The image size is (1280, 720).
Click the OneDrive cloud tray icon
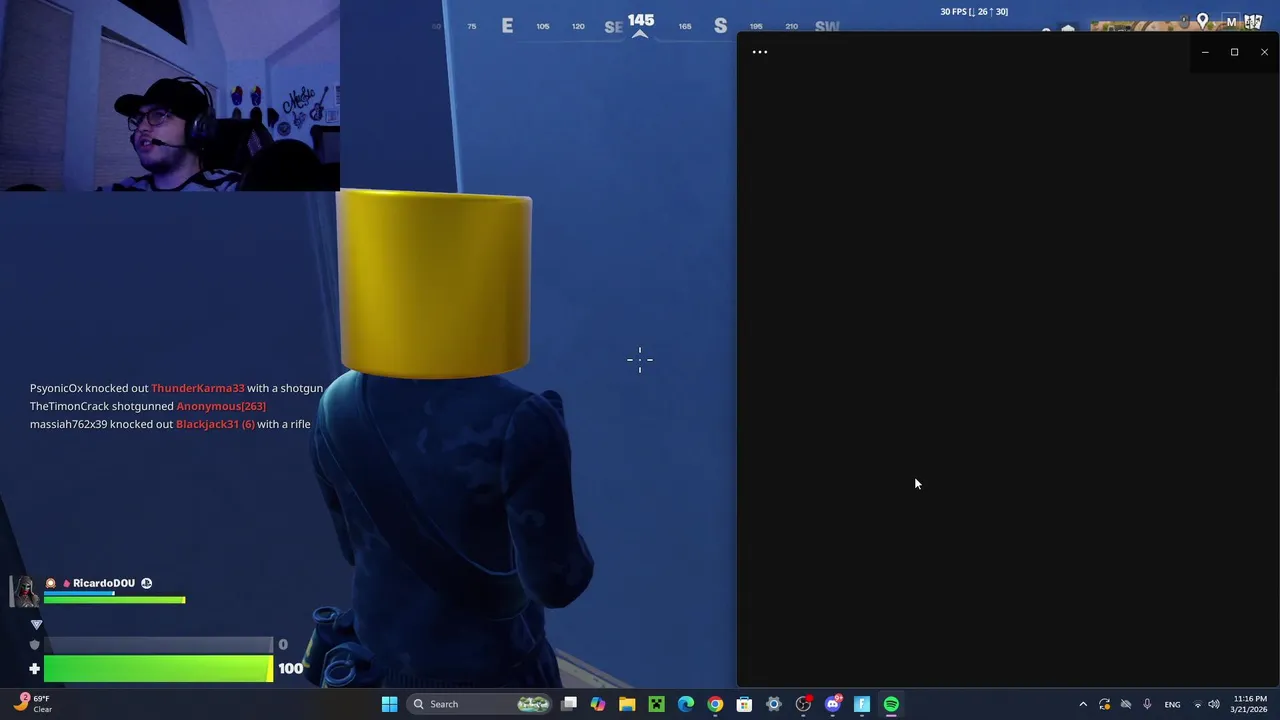1126,704
